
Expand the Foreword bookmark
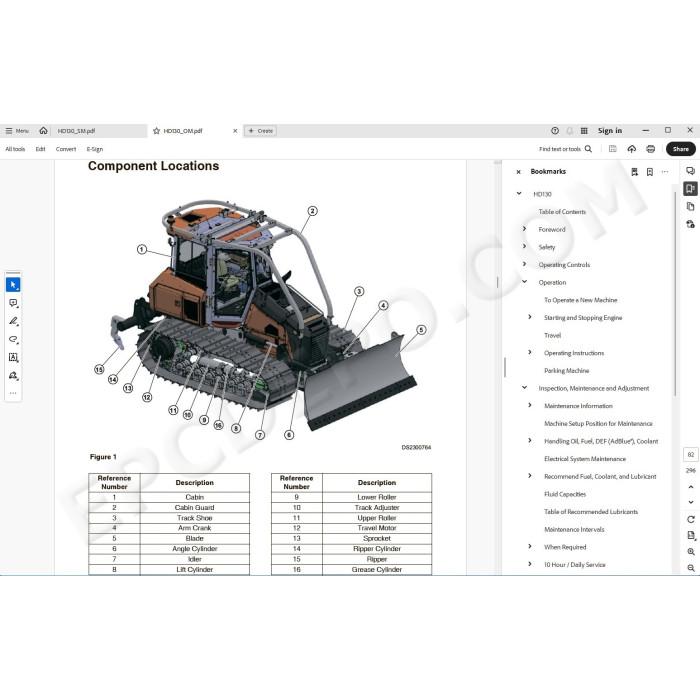[525, 229]
